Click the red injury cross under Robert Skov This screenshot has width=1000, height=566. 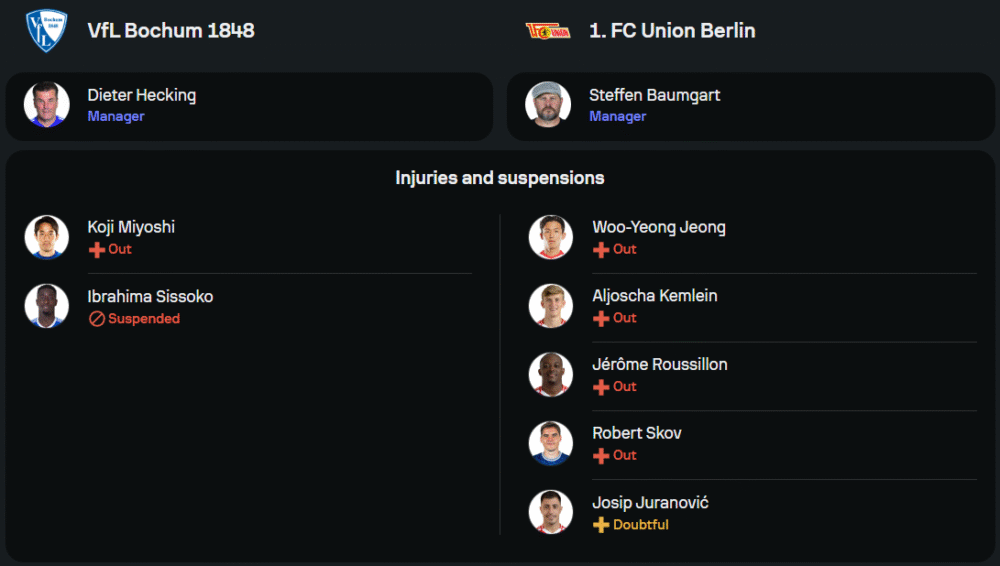tap(601, 456)
